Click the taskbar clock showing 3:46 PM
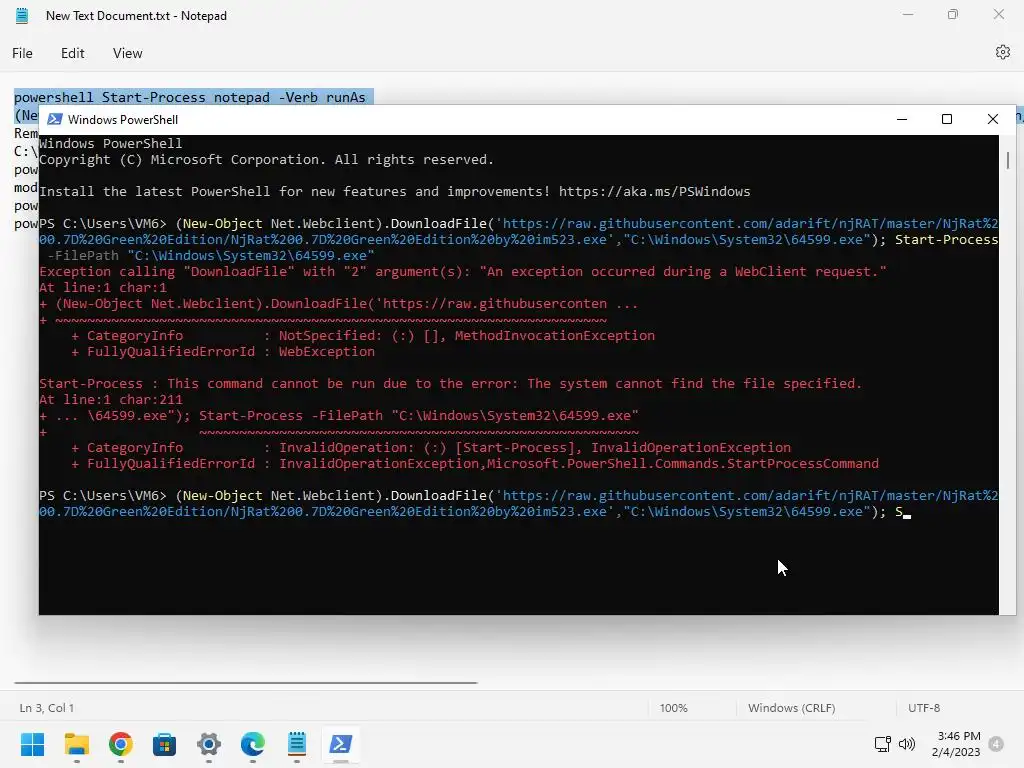This screenshot has height=768, width=1024. [x=956, y=744]
